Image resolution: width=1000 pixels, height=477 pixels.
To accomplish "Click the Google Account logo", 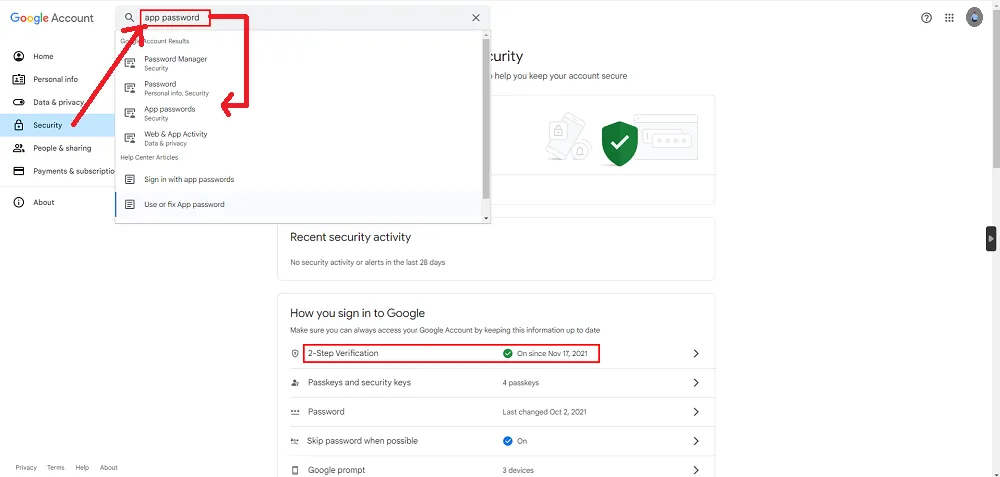I will (x=52, y=18).
